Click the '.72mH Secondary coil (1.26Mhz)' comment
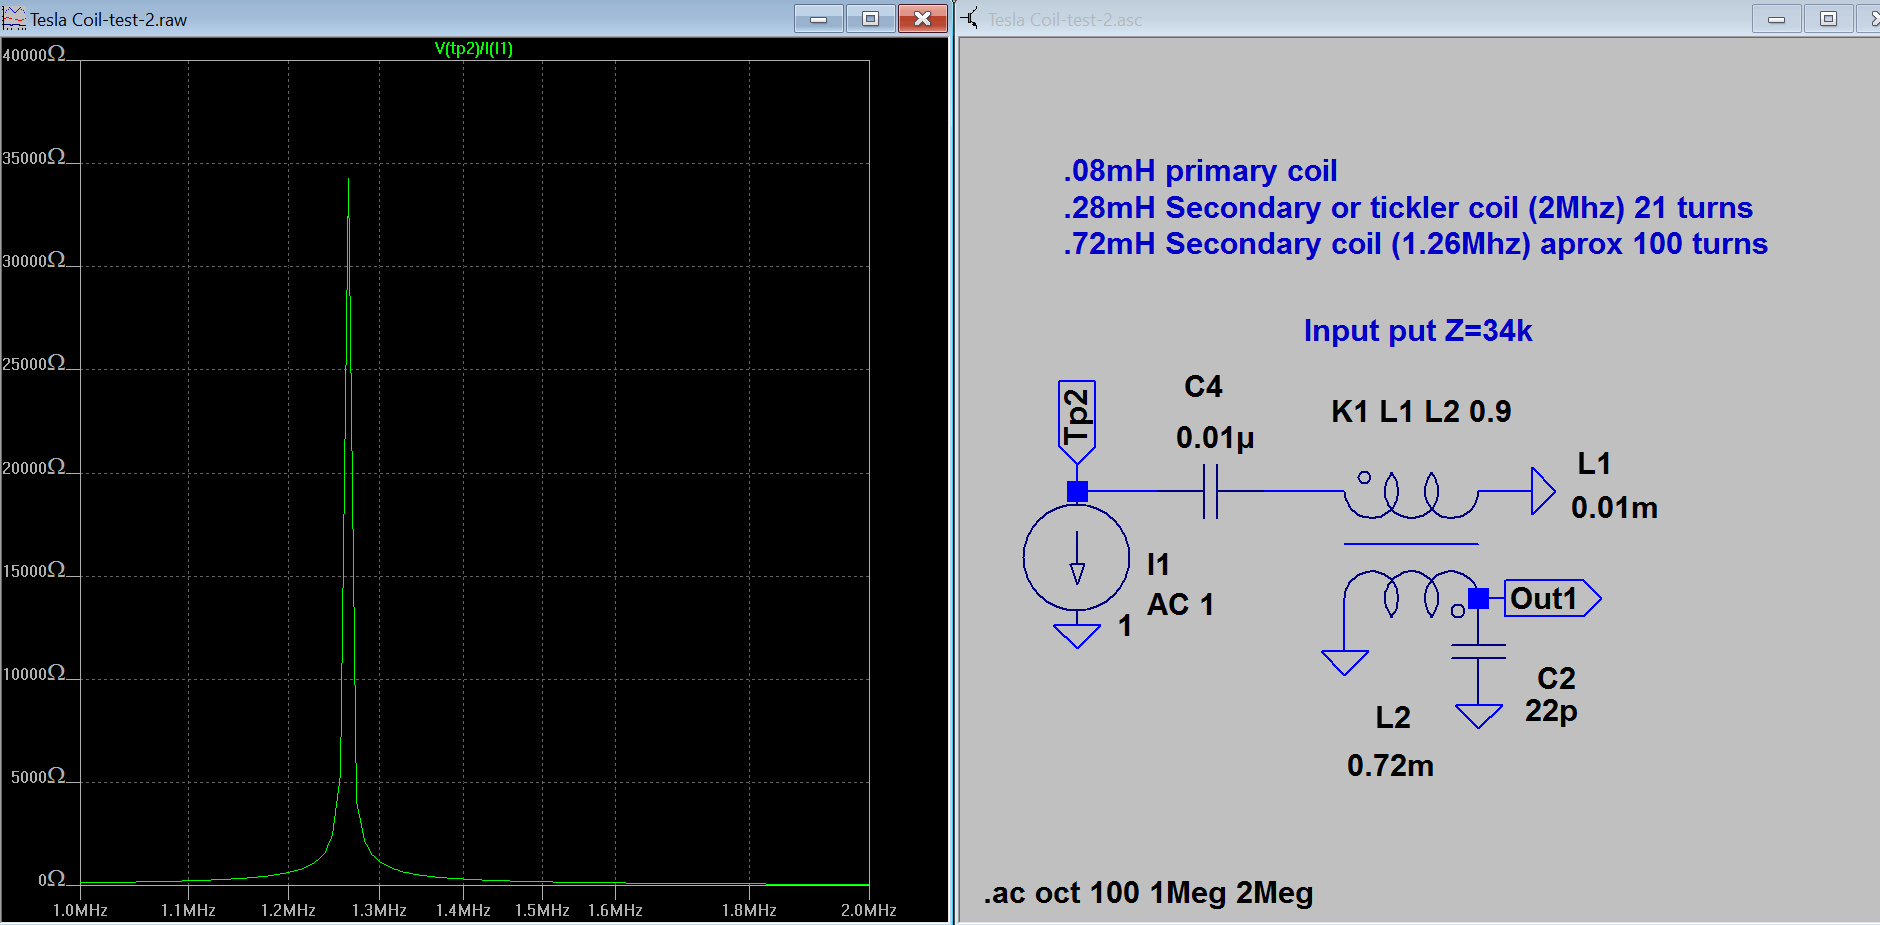1880x925 pixels. (1415, 243)
